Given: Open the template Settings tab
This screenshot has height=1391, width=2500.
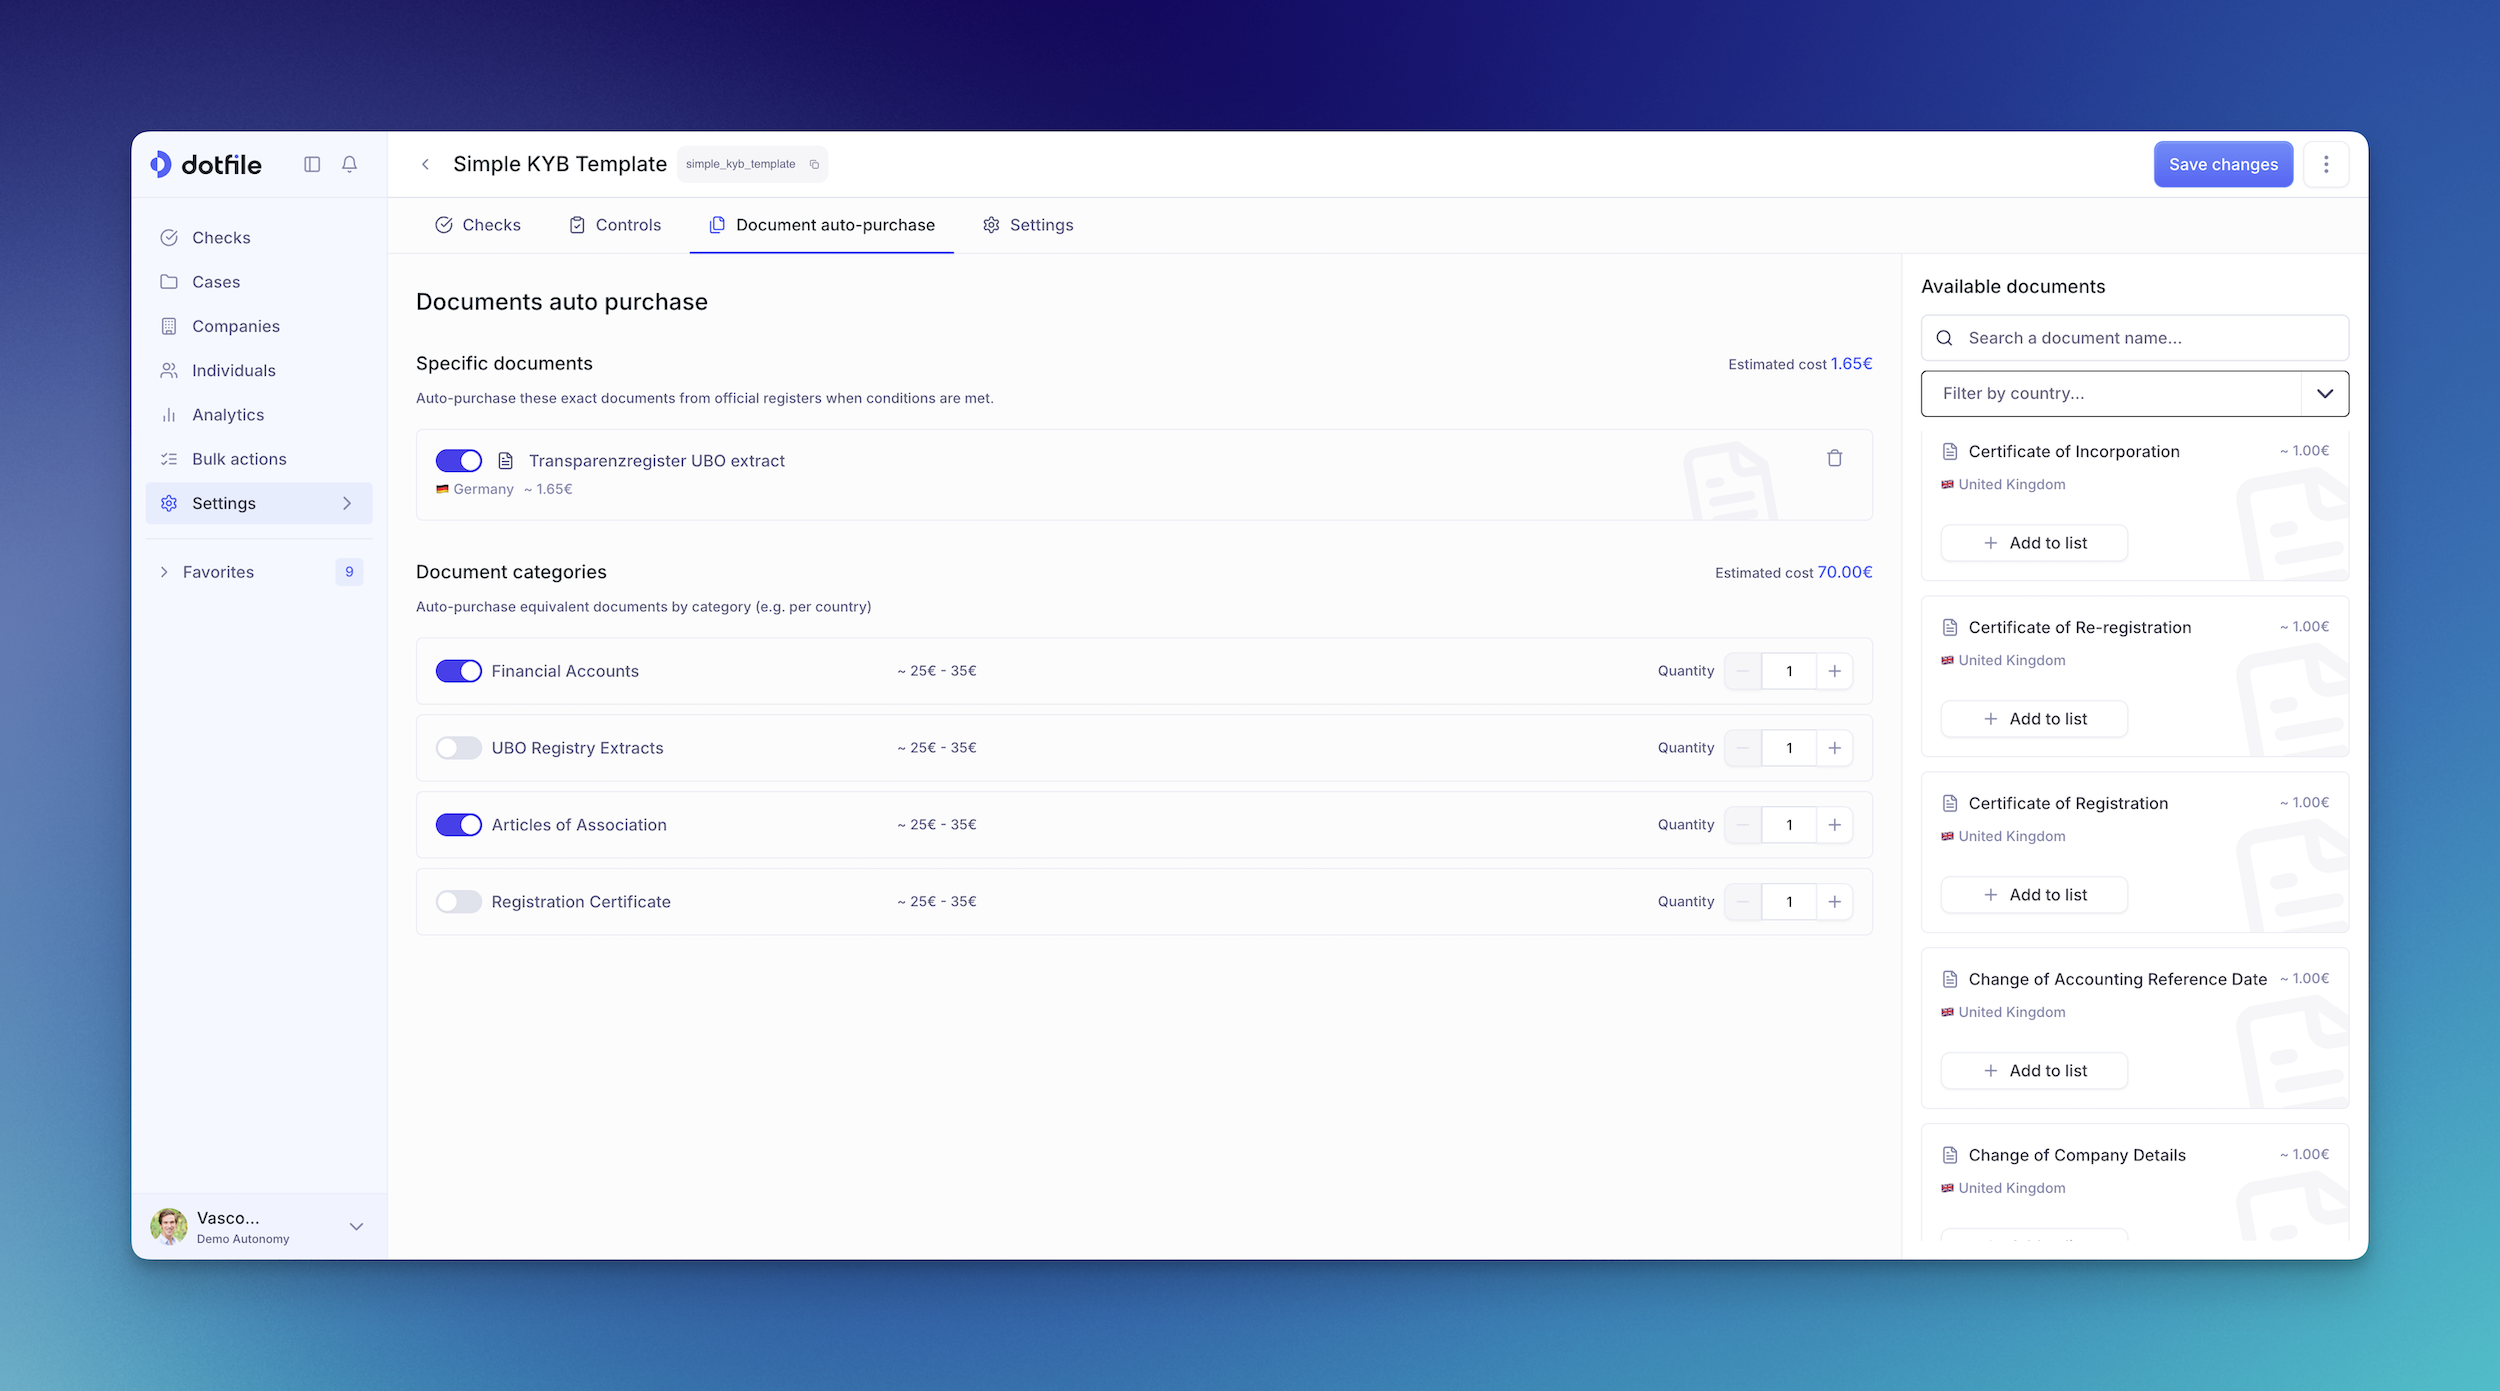Looking at the screenshot, I should point(1027,225).
